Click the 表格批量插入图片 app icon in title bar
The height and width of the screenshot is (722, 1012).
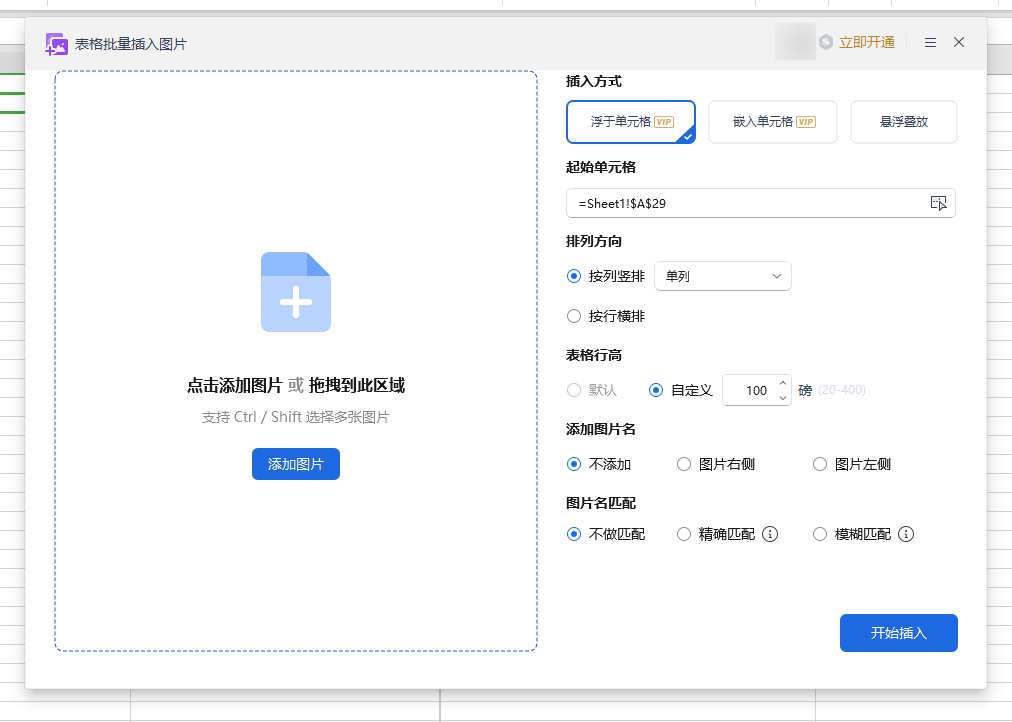[x=57, y=42]
